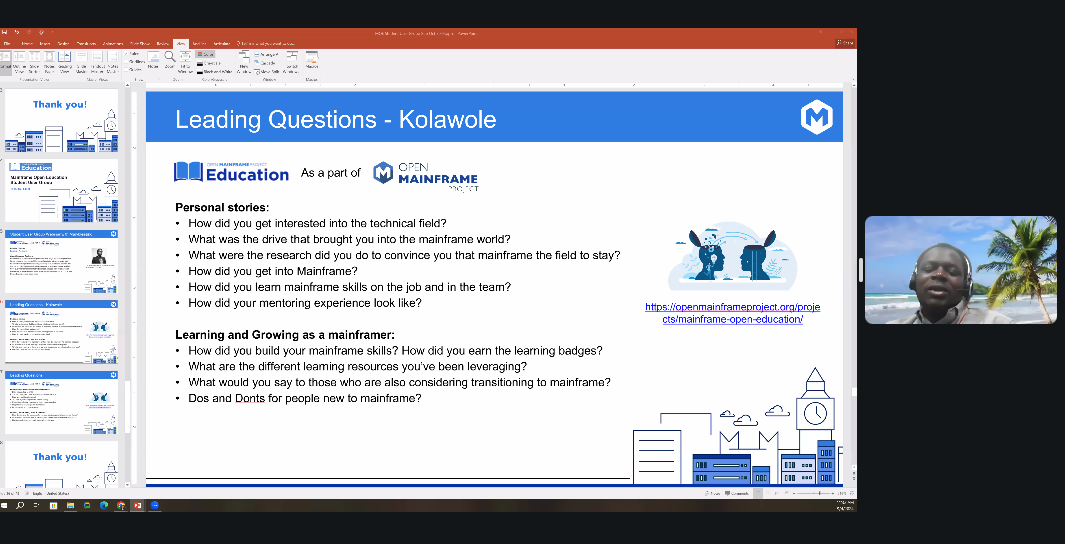
Task: Enable the Gridlines checkbox
Action: pyautogui.click(x=134, y=62)
